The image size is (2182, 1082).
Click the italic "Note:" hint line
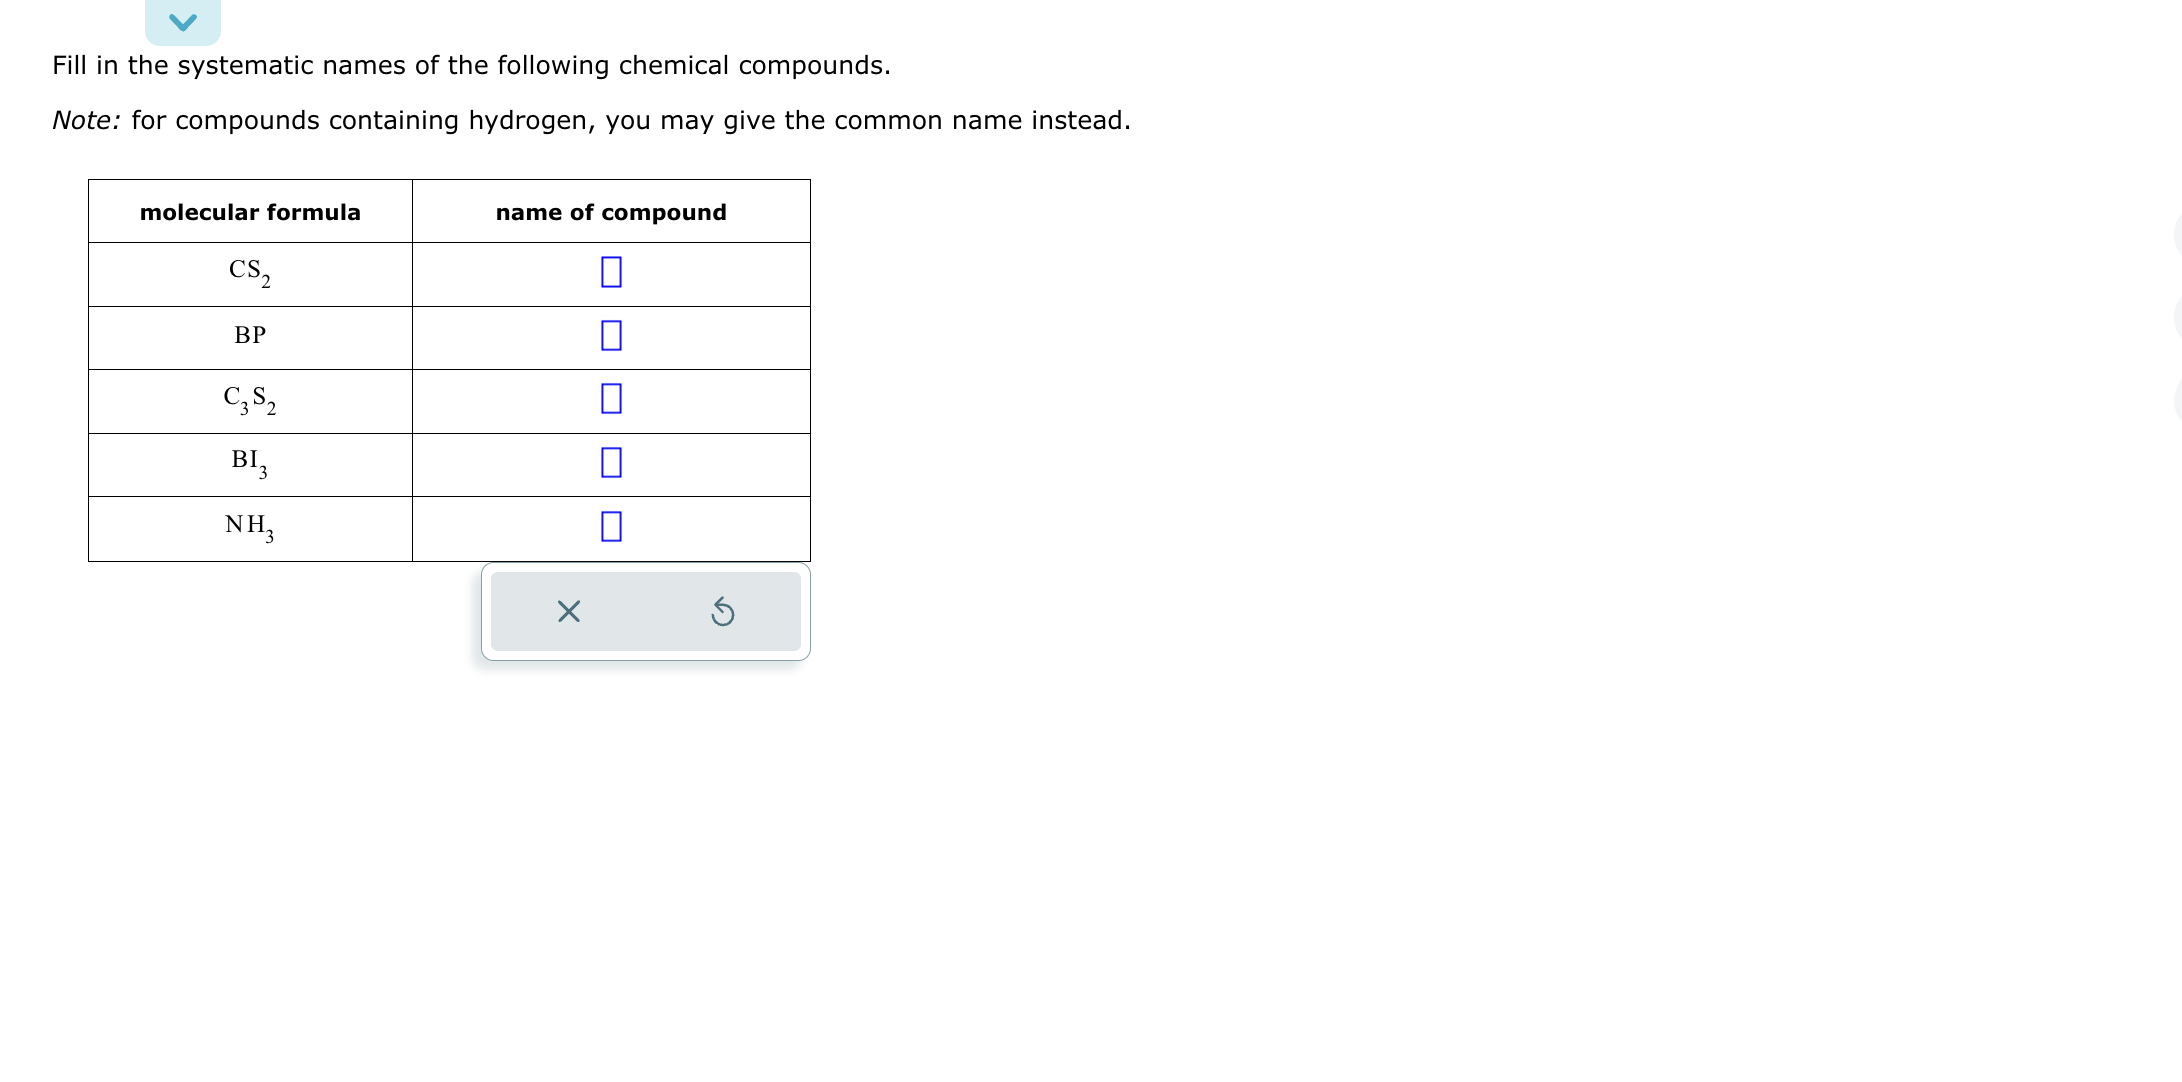(x=591, y=121)
